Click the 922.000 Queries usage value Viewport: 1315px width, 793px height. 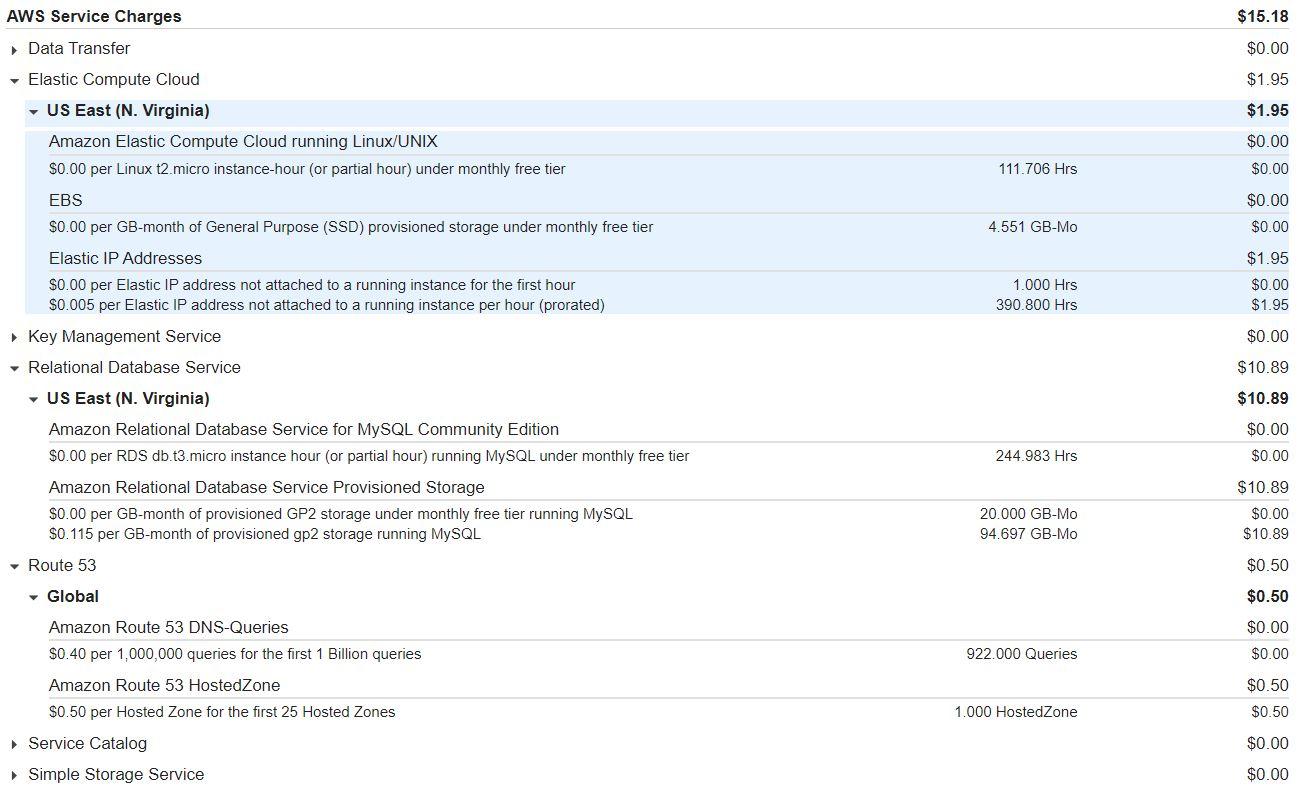(1022, 654)
